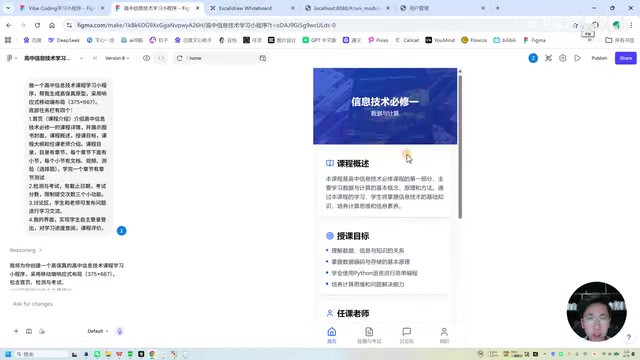Open the tab search dropdown arrow
Viewport: 640px width, 360px height.
point(8,8)
